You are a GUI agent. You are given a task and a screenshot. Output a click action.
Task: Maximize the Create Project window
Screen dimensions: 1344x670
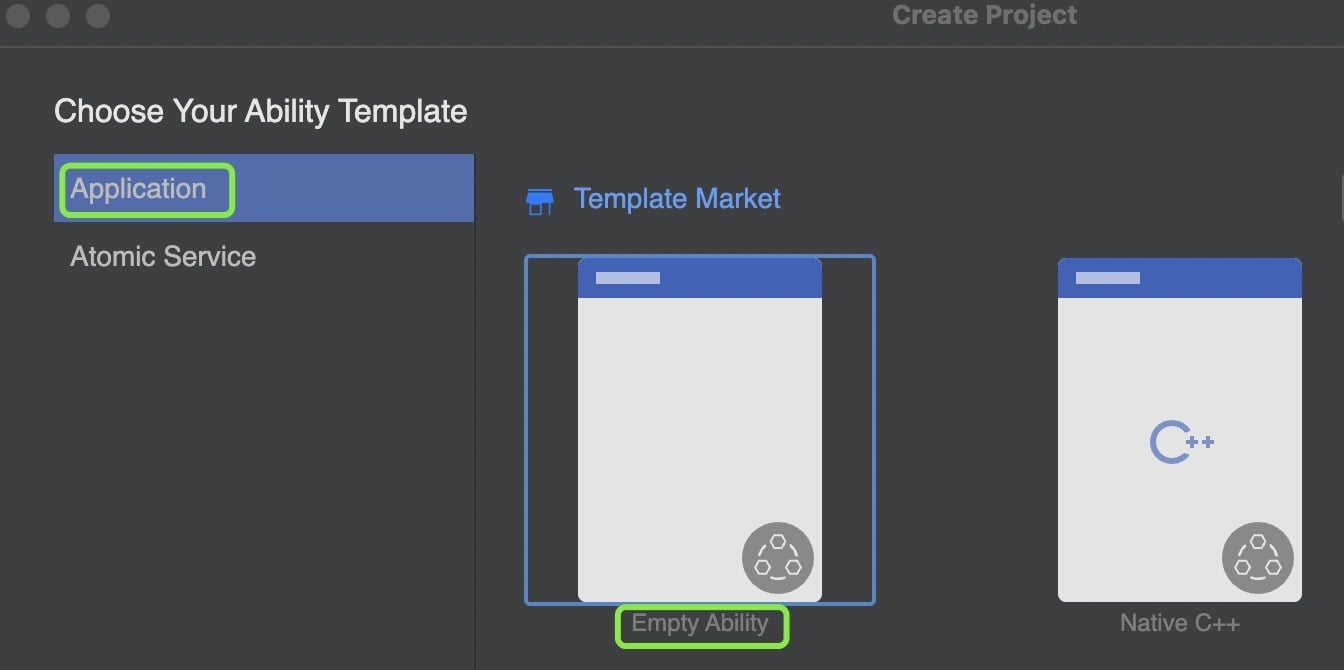click(x=98, y=16)
